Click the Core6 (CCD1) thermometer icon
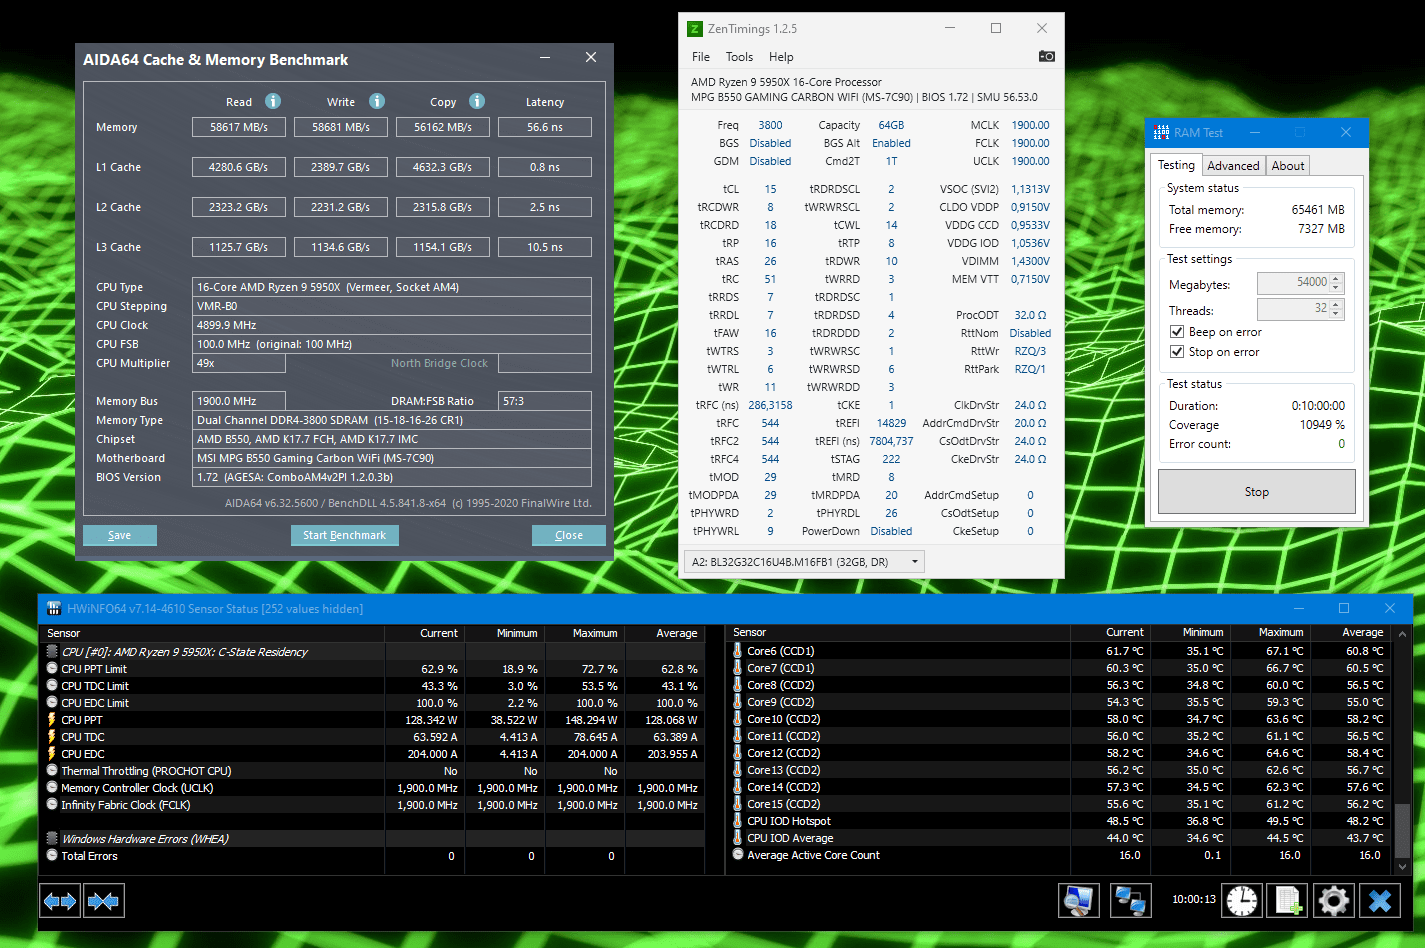Viewport: 1425px width, 948px height. (738, 650)
